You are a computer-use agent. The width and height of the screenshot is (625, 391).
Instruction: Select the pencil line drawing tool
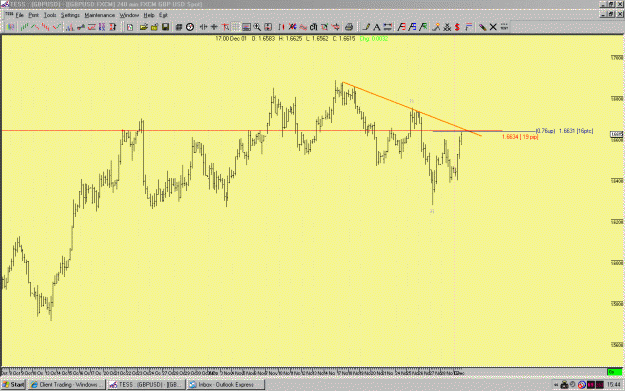click(366, 27)
